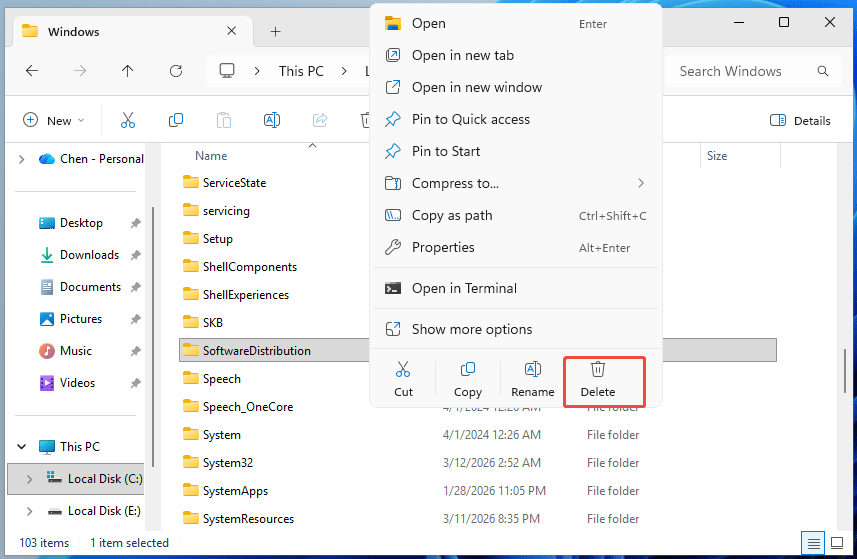
Task: Choose Rename in the context menu
Action: tap(532, 379)
